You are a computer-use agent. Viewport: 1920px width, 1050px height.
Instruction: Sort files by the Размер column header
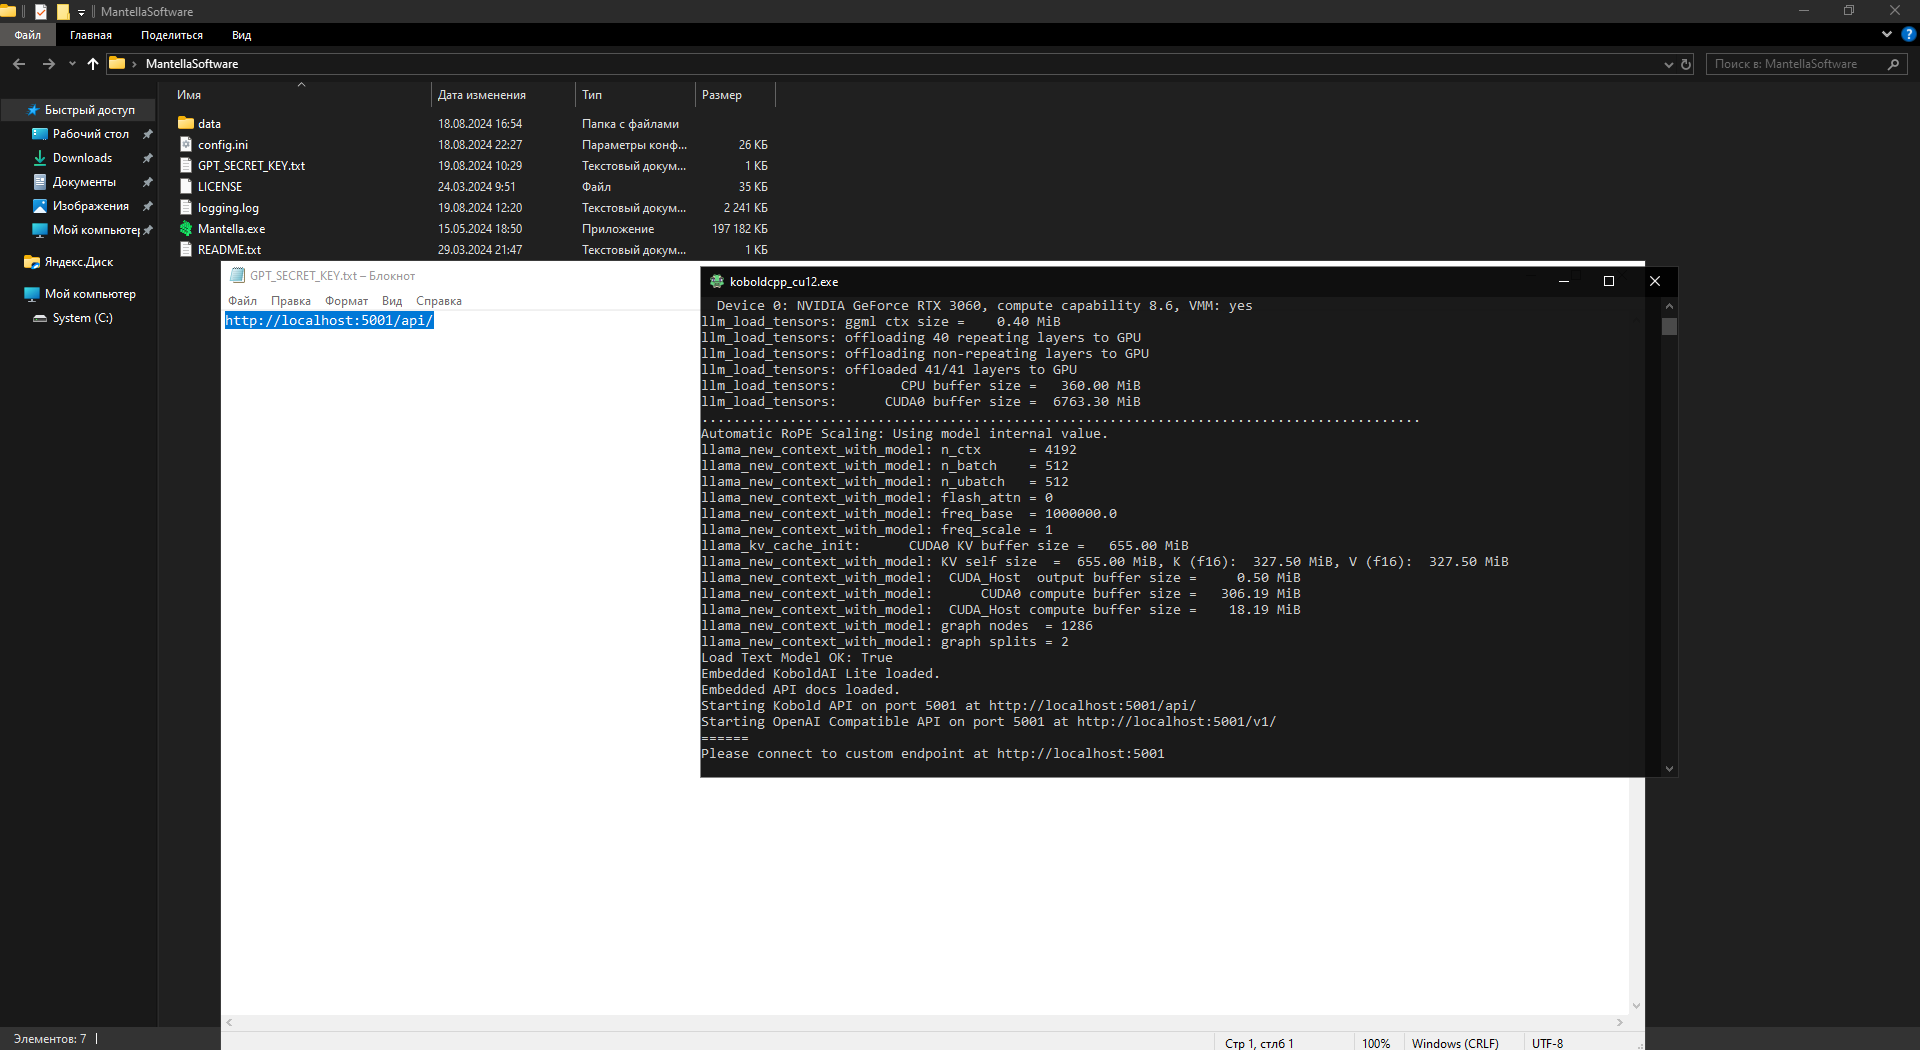722,95
